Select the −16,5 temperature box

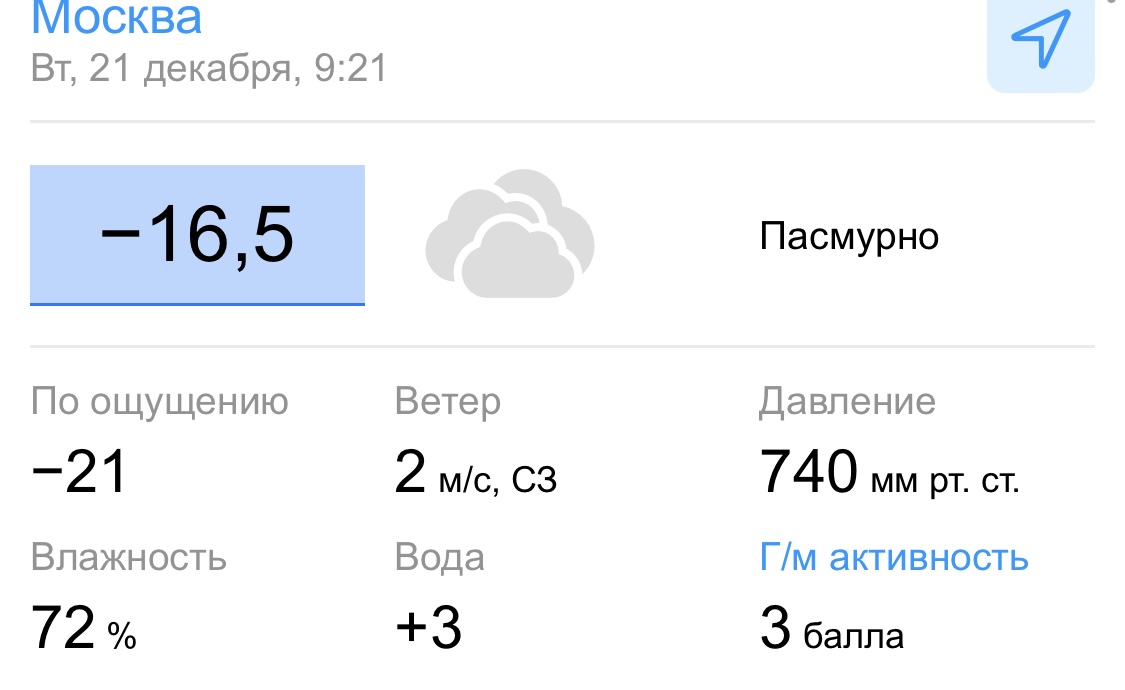[197, 234]
